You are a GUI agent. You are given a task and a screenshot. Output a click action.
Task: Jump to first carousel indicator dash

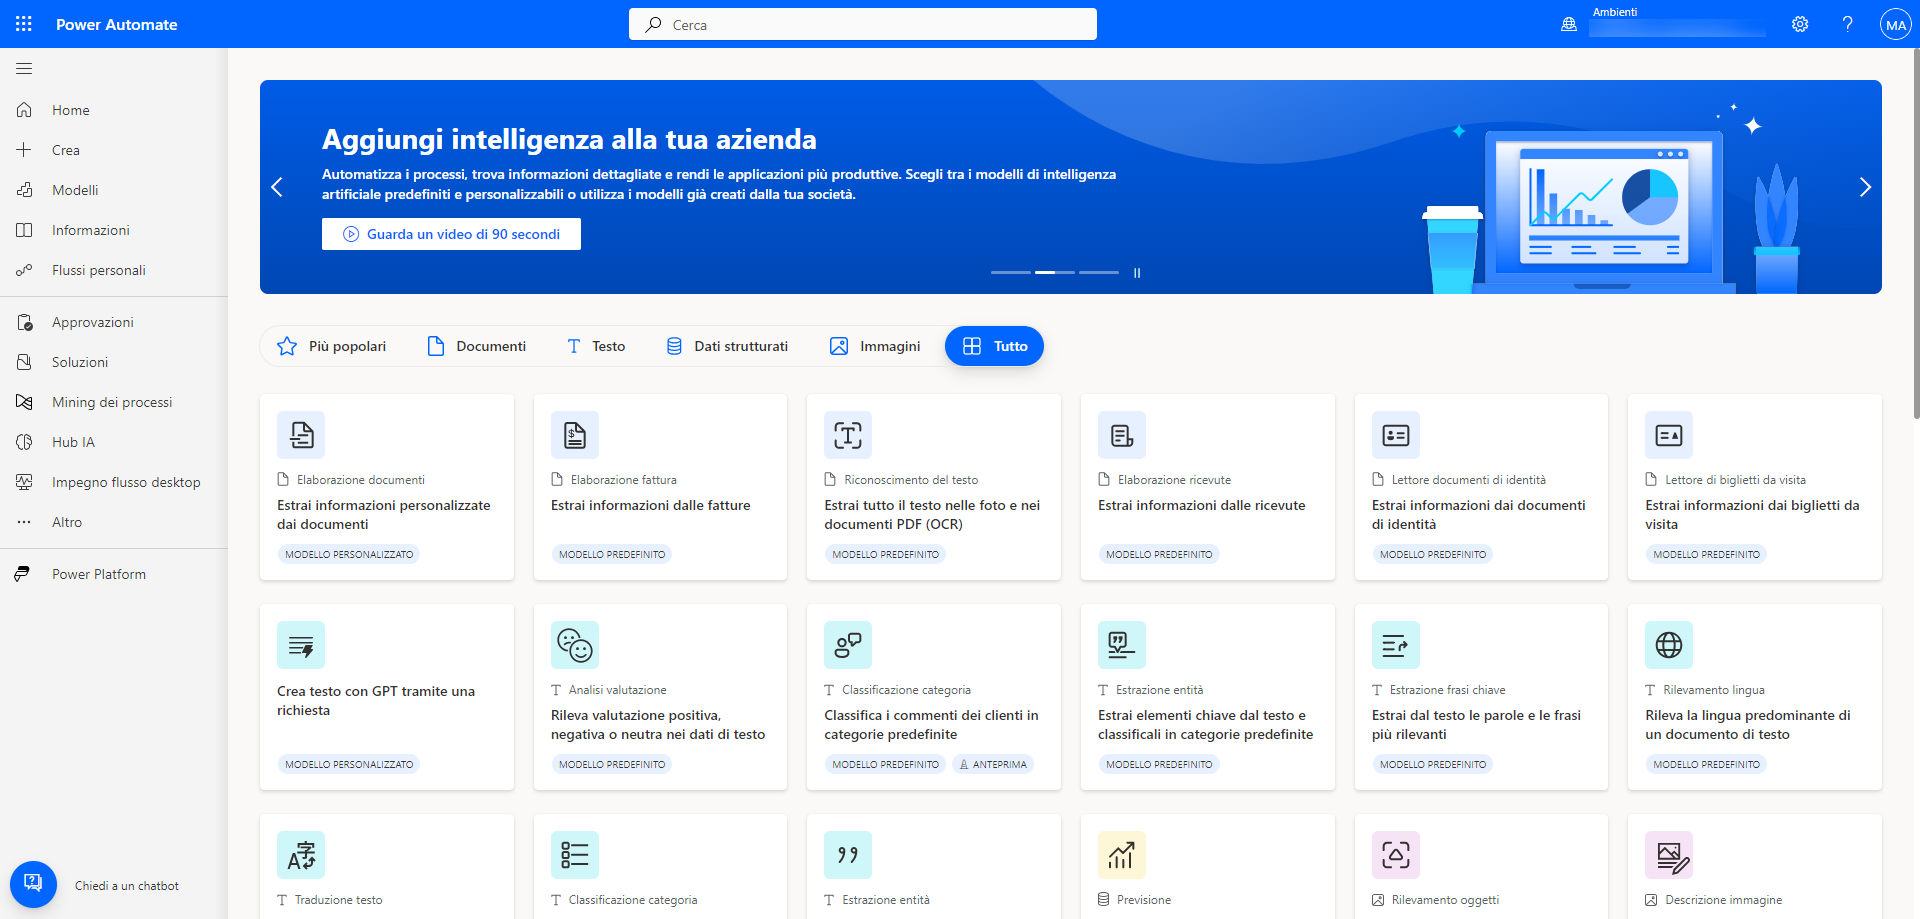pyautogui.click(x=1011, y=272)
